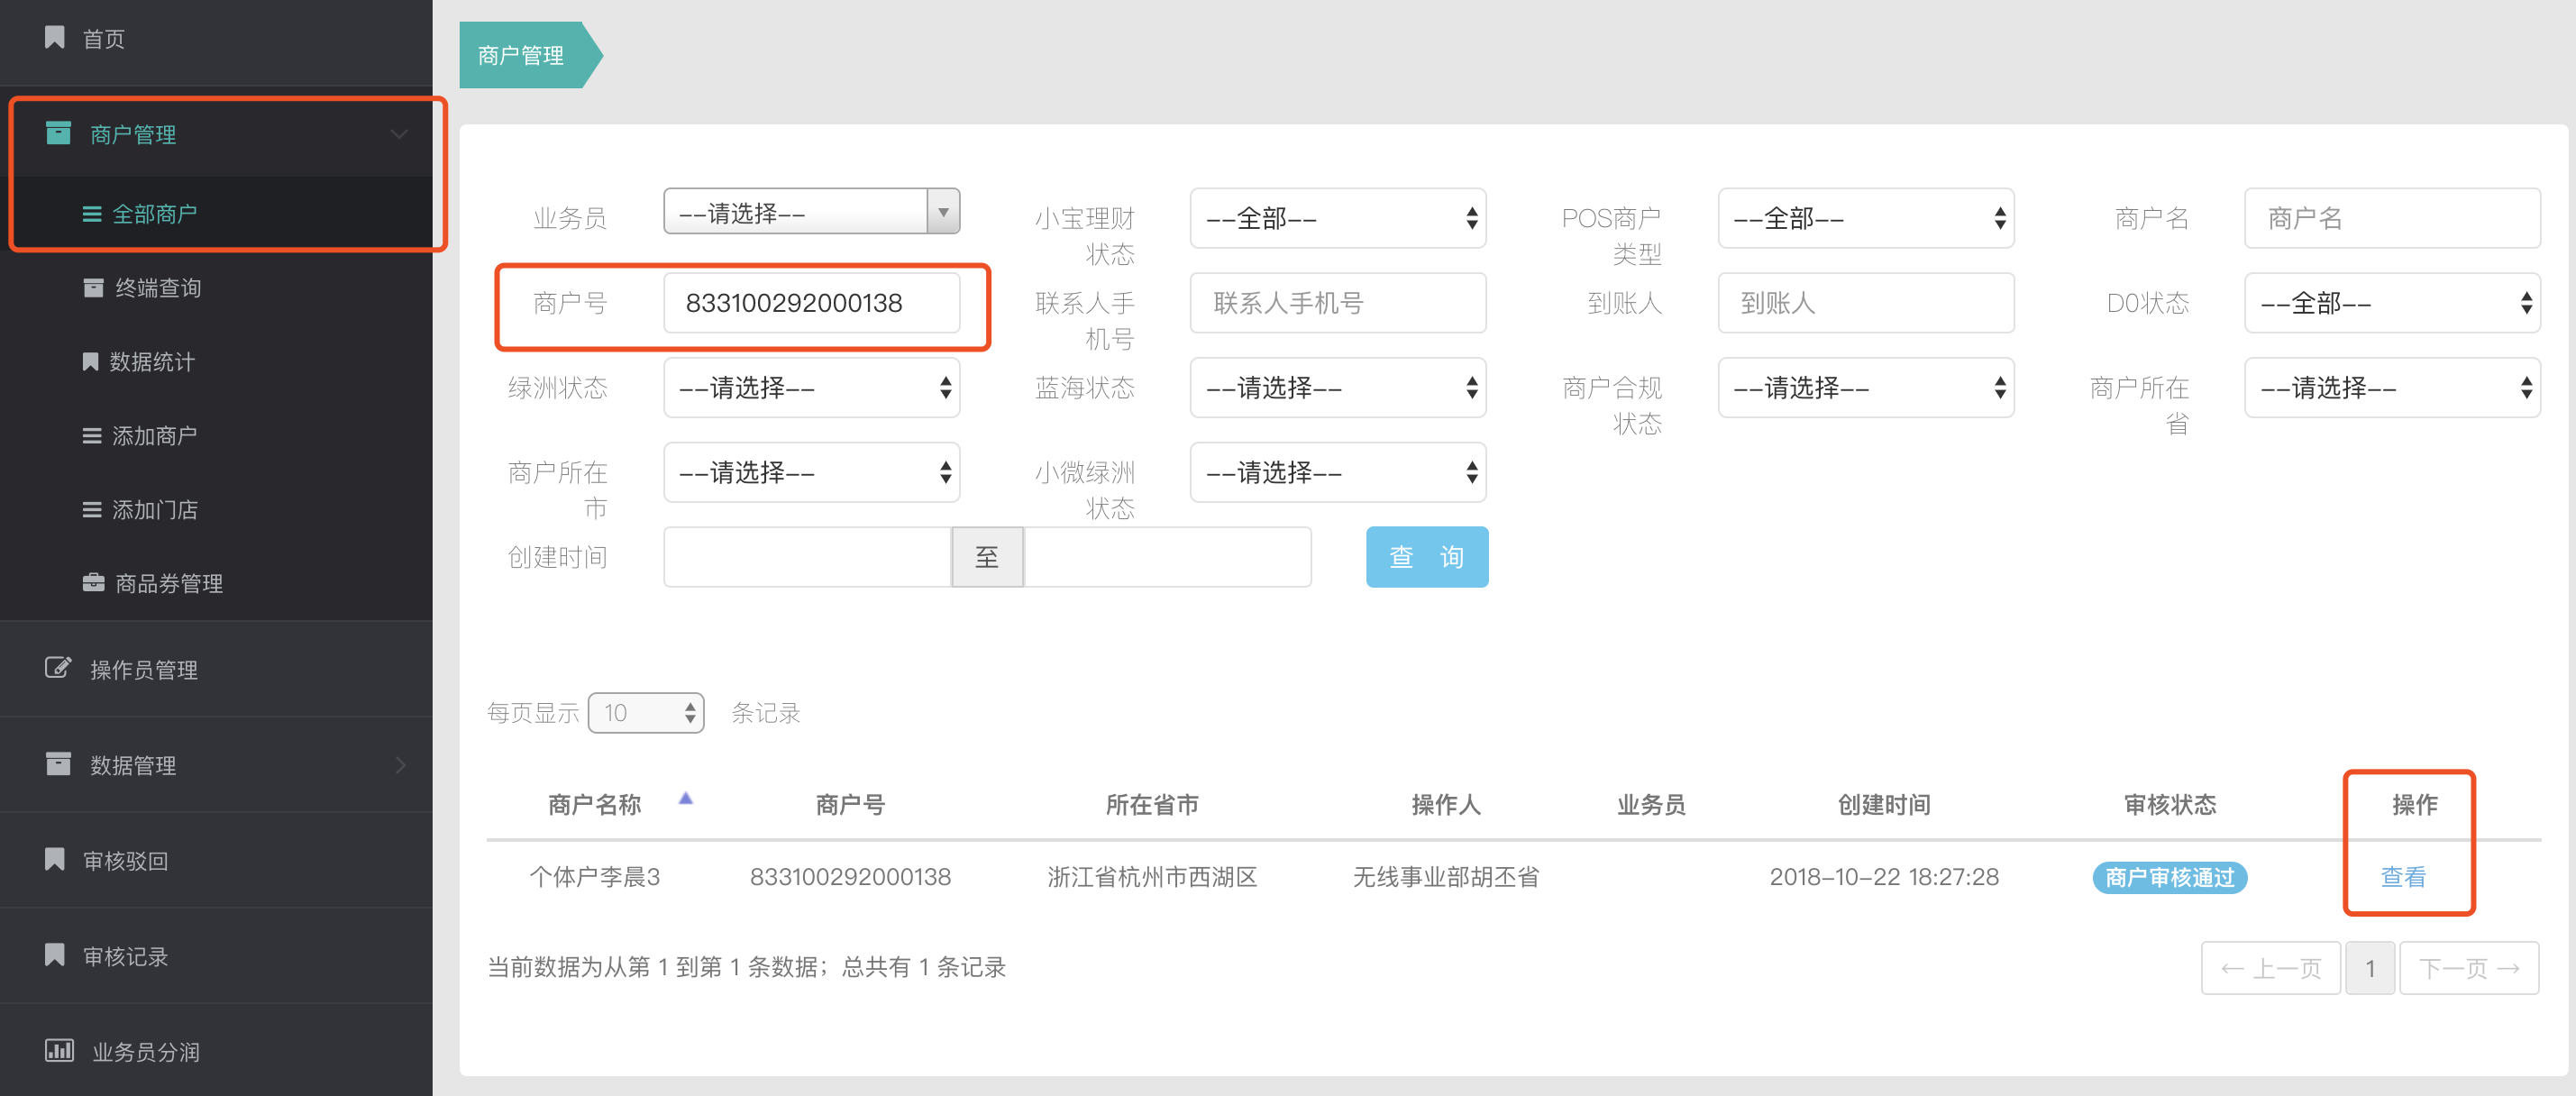
Task: Click the 下一页 pagination button
Action: (x=2469, y=968)
